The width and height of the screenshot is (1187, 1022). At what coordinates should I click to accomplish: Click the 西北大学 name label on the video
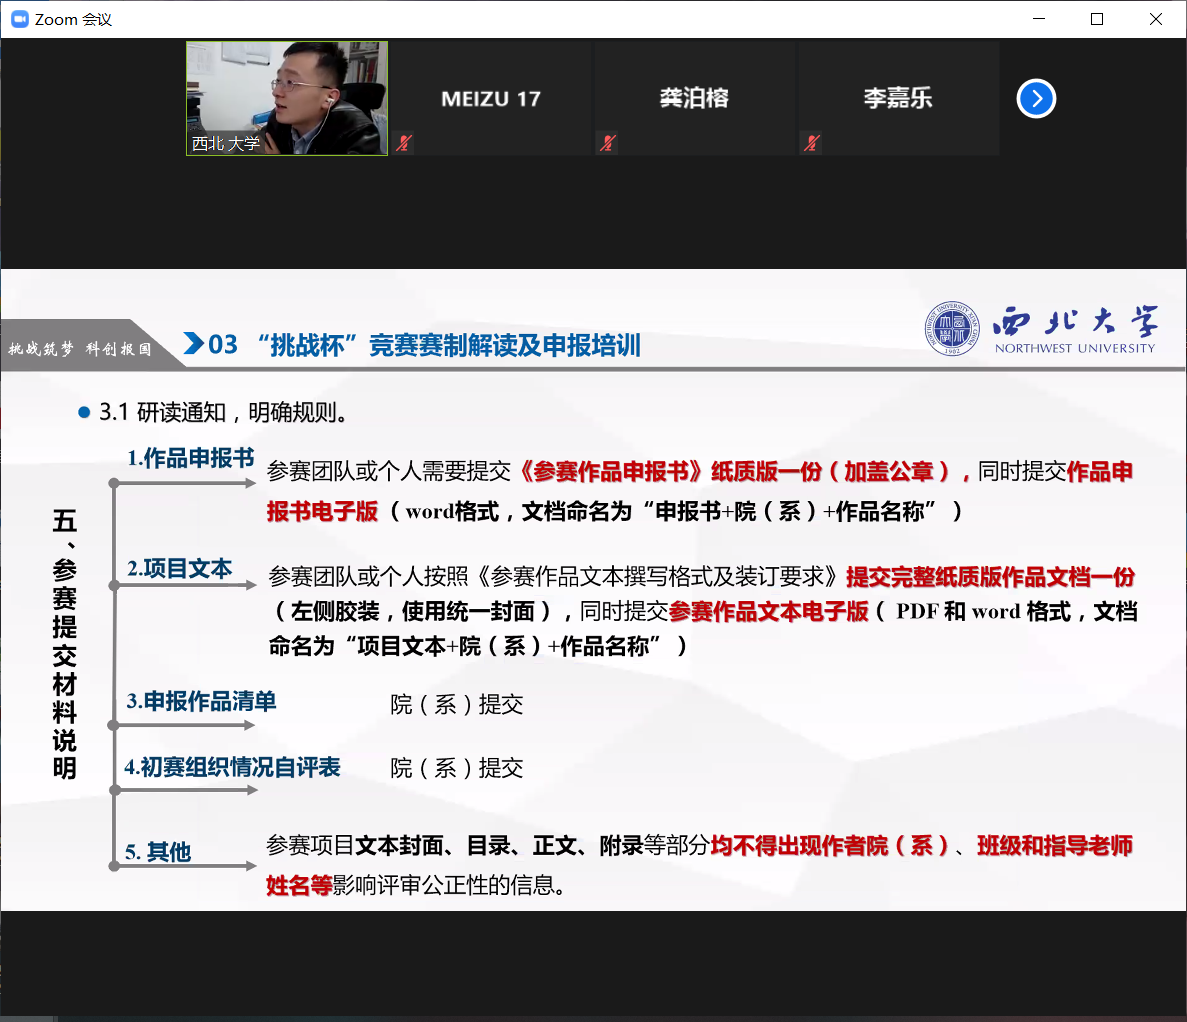click(x=226, y=144)
